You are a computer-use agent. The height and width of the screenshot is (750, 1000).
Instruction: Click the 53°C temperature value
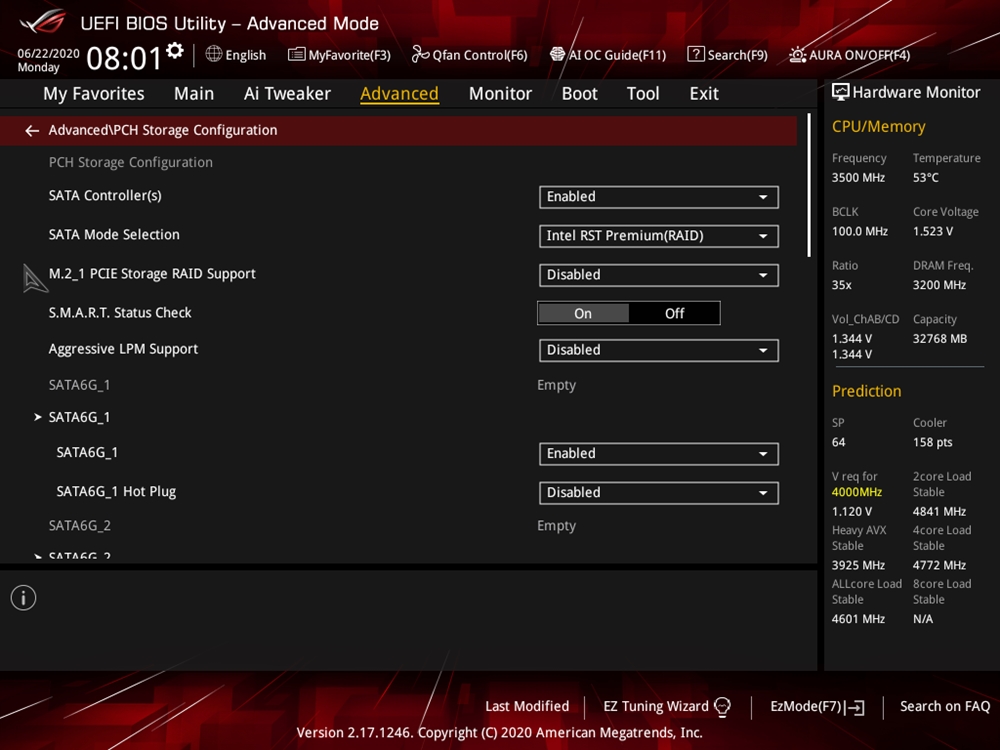(925, 177)
